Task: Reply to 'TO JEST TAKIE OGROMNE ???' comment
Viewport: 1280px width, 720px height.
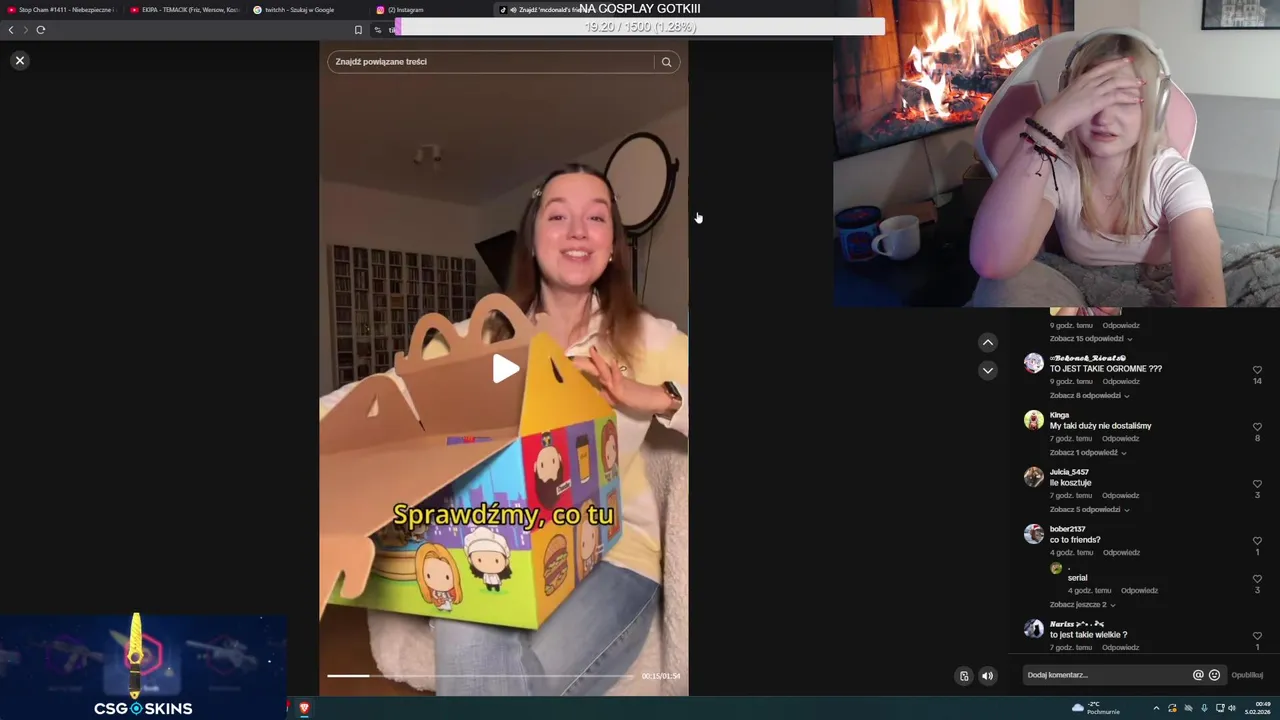Action: (1121, 382)
